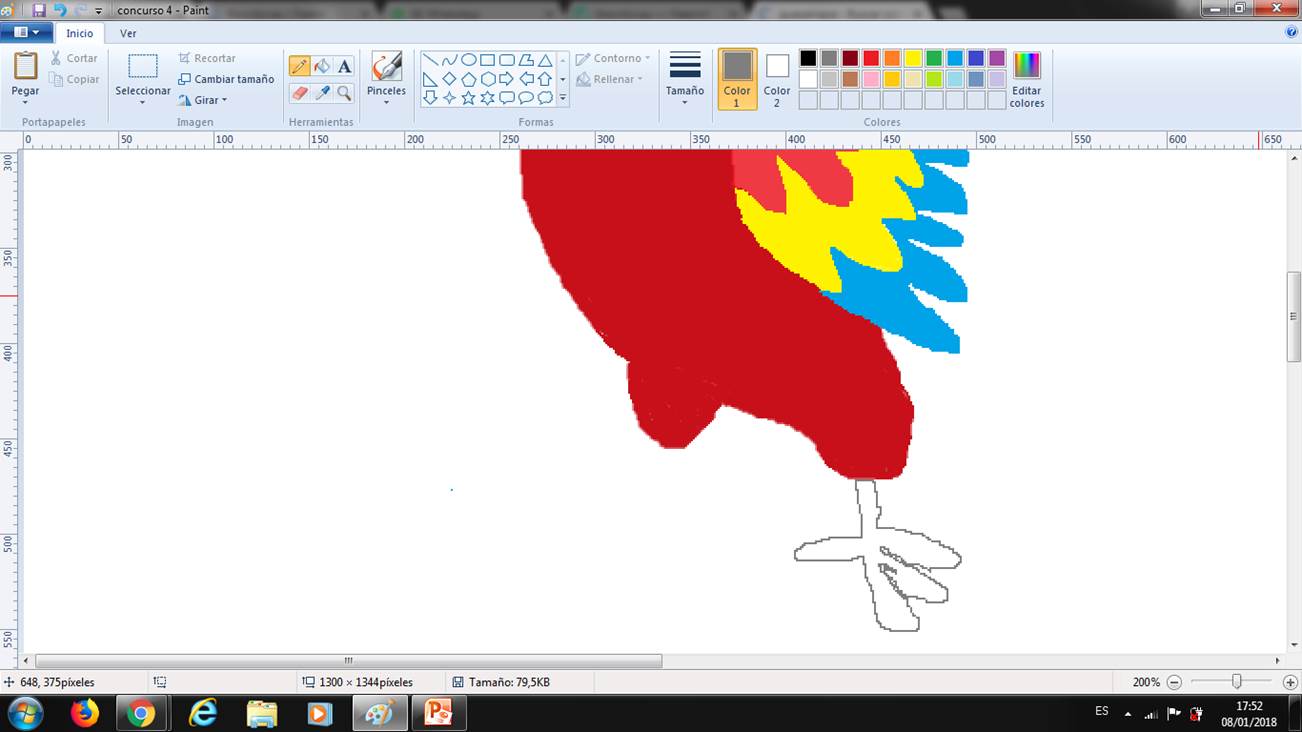Image resolution: width=1302 pixels, height=732 pixels.
Task: Click the zoom in plus button
Action: coord(1290,682)
